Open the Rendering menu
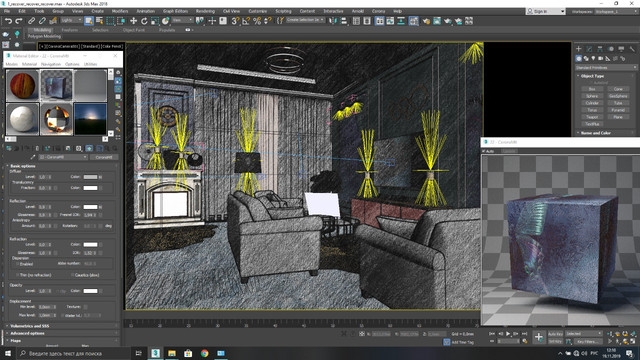 click(x=205, y=11)
